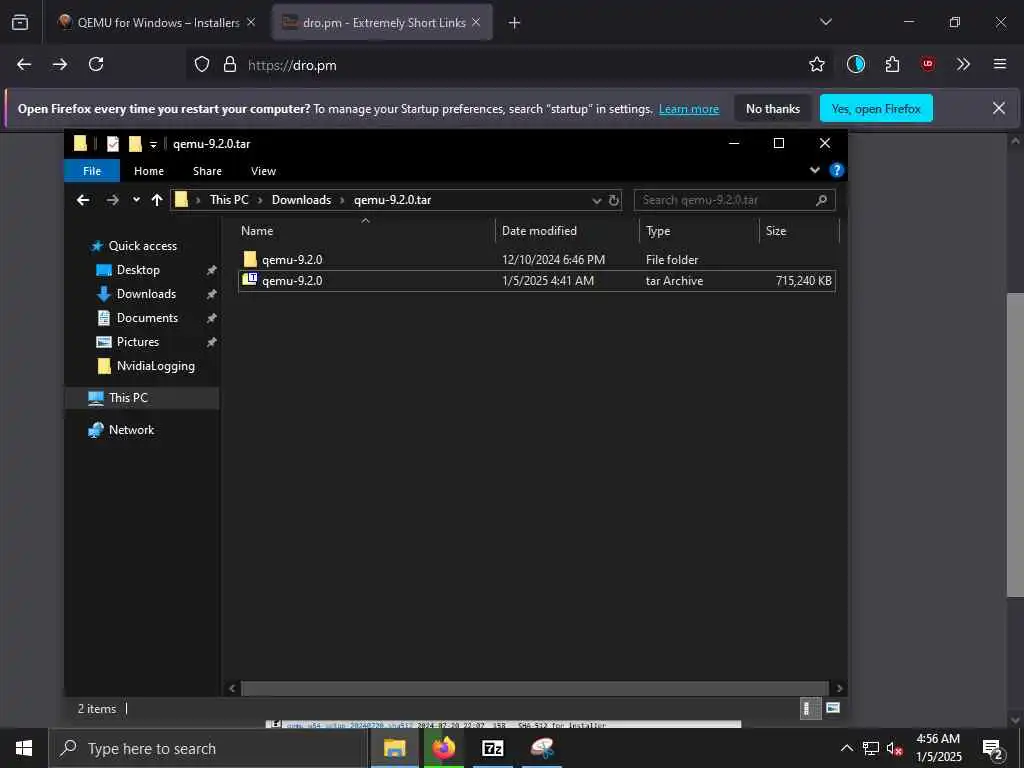Accept with Yes, open Firefox button
1024x768 pixels.
point(876,109)
